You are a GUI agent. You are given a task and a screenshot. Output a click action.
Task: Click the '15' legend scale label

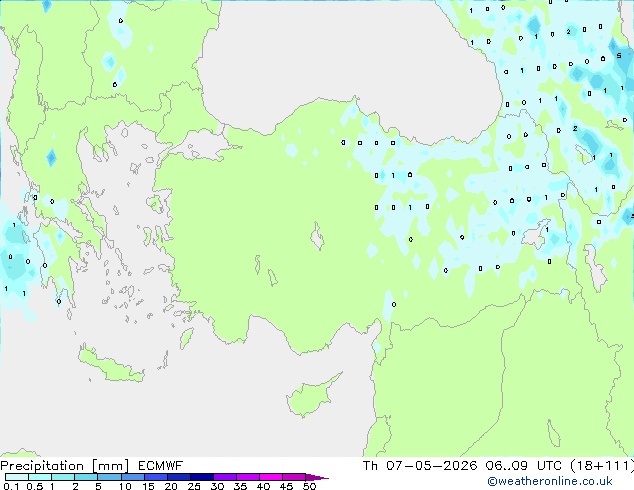tap(148, 486)
